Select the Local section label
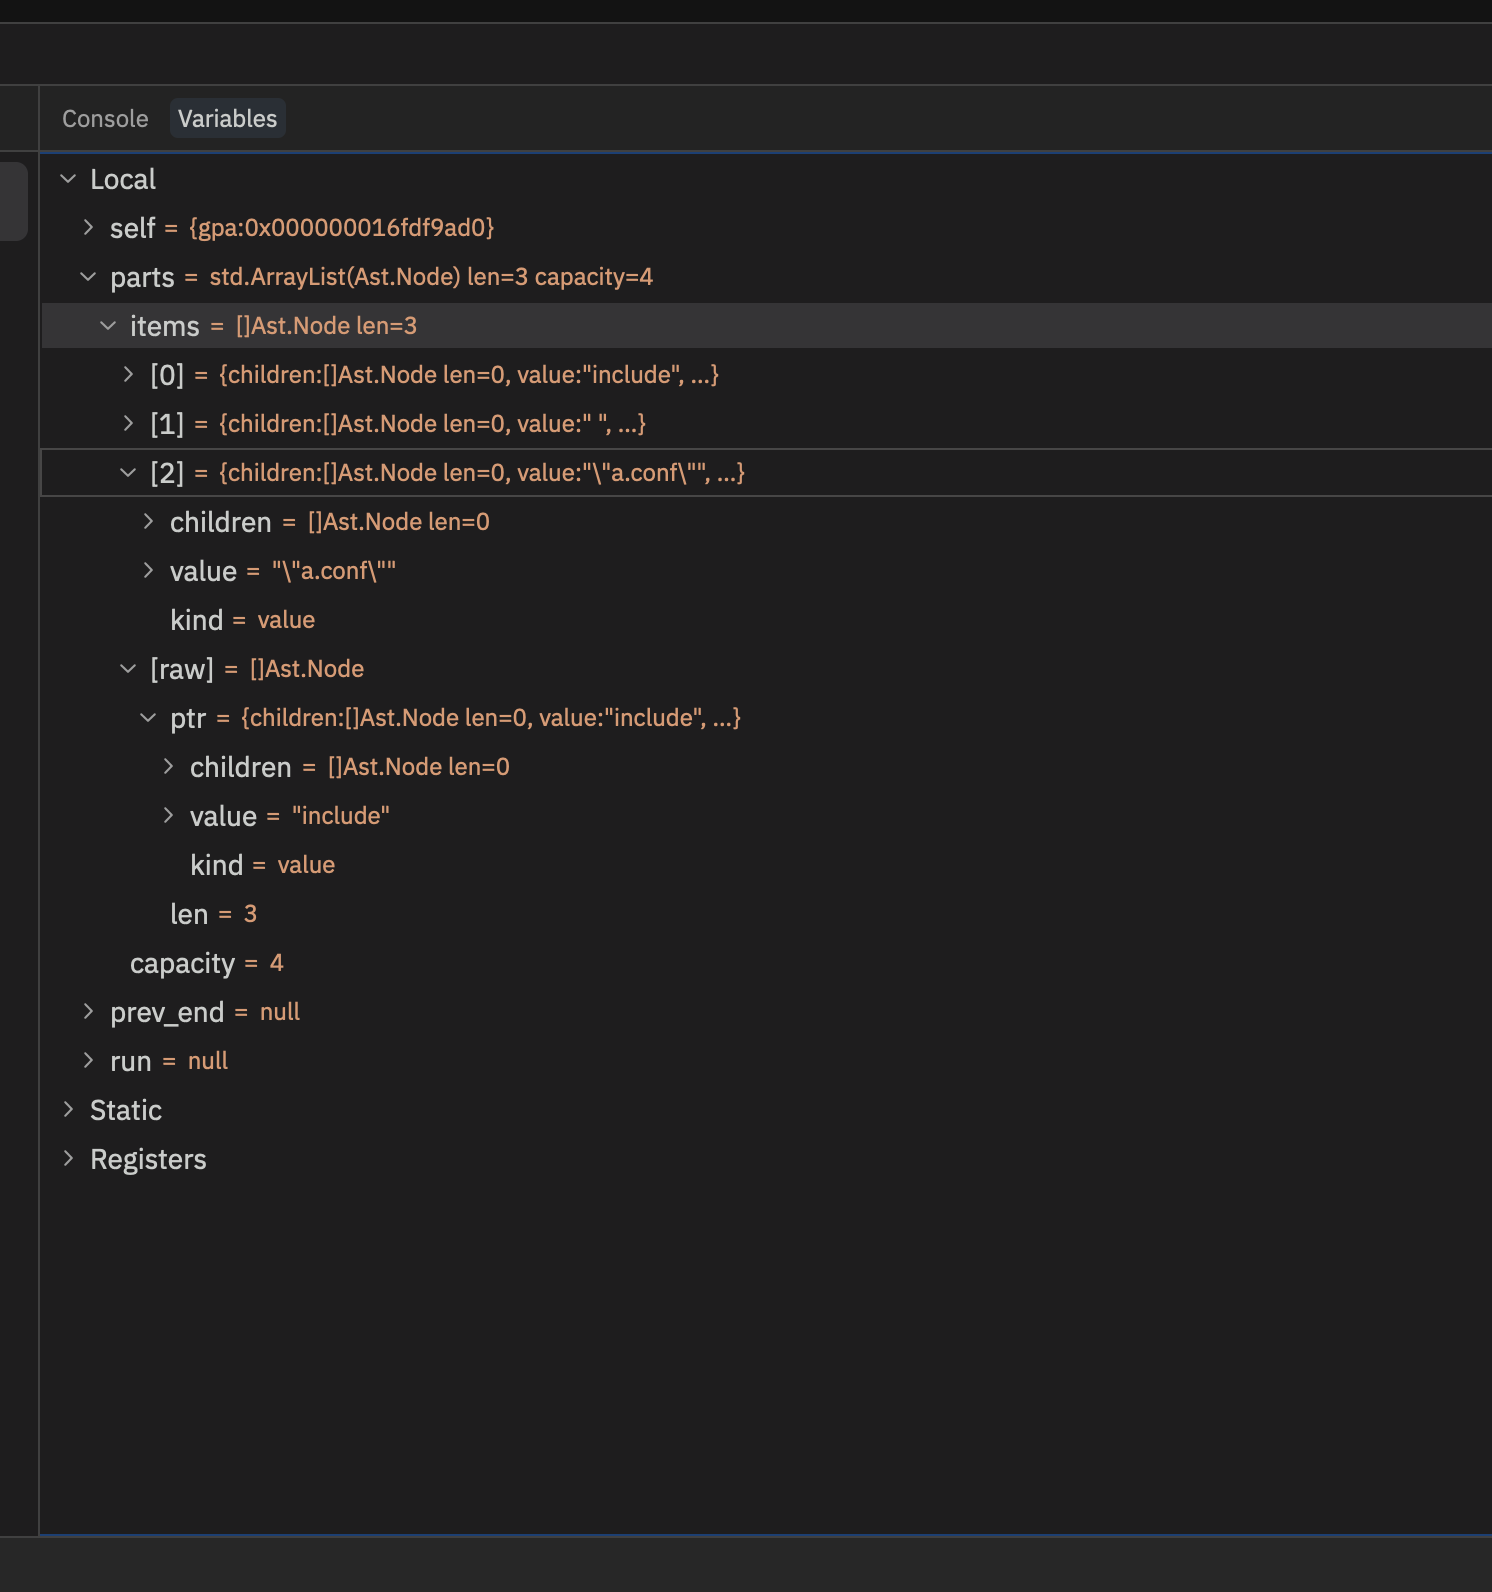Viewport: 1492px width, 1592px height. [123, 179]
